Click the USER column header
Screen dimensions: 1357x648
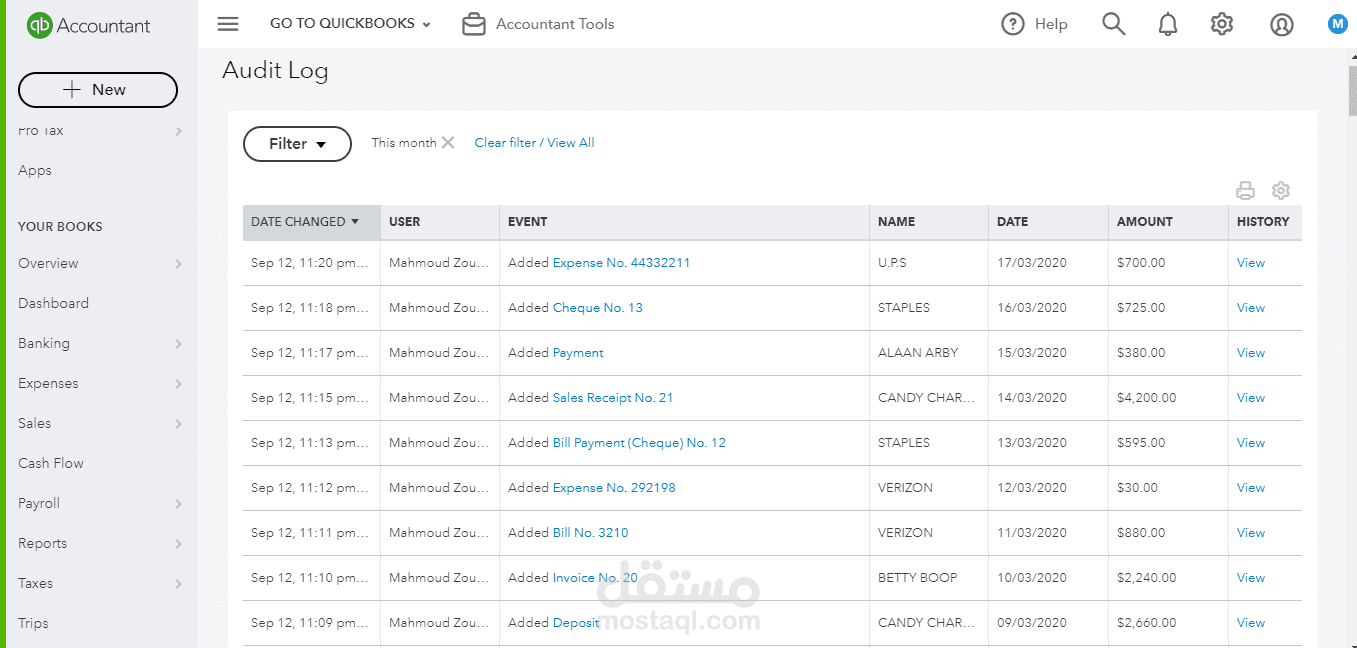point(440,222)
